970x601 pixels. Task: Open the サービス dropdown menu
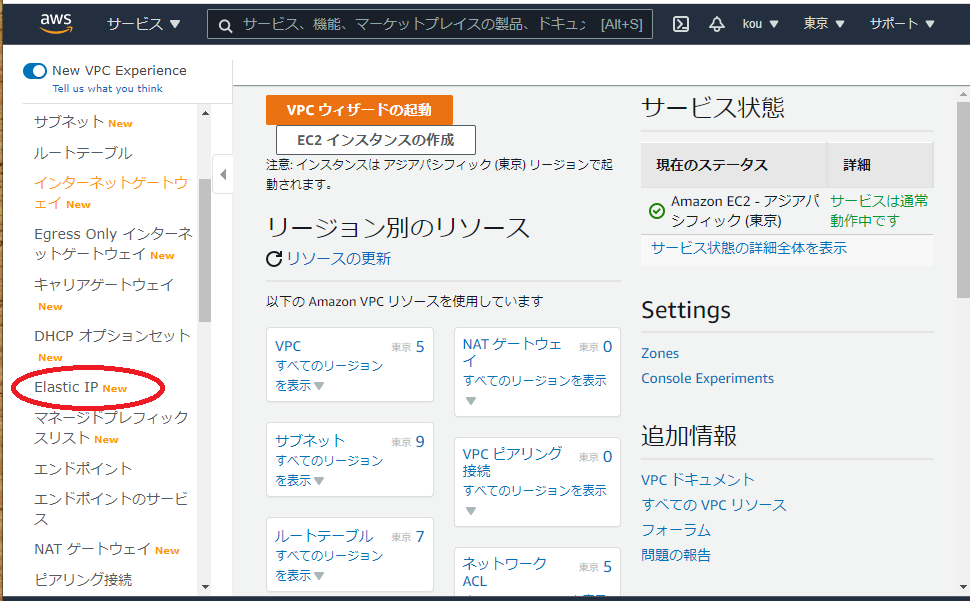click(x=143, y=24)
